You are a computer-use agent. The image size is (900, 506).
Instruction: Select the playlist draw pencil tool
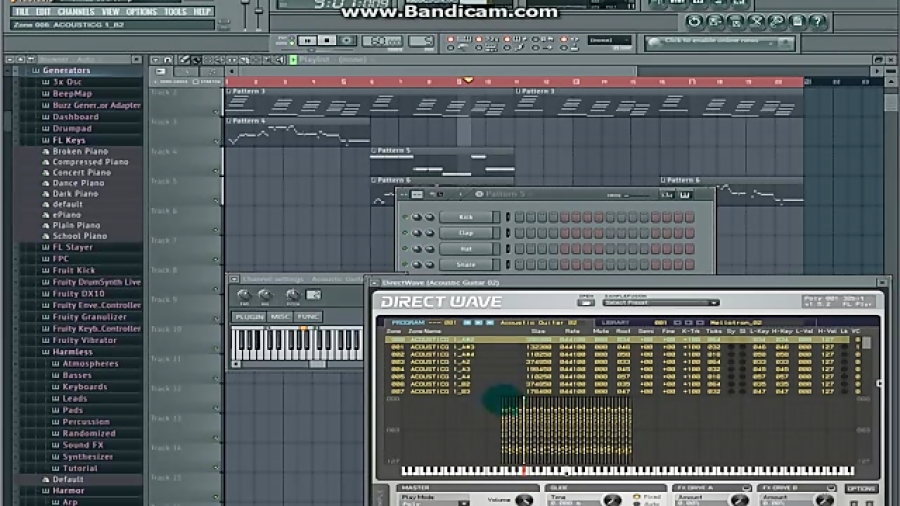point(184,60)
